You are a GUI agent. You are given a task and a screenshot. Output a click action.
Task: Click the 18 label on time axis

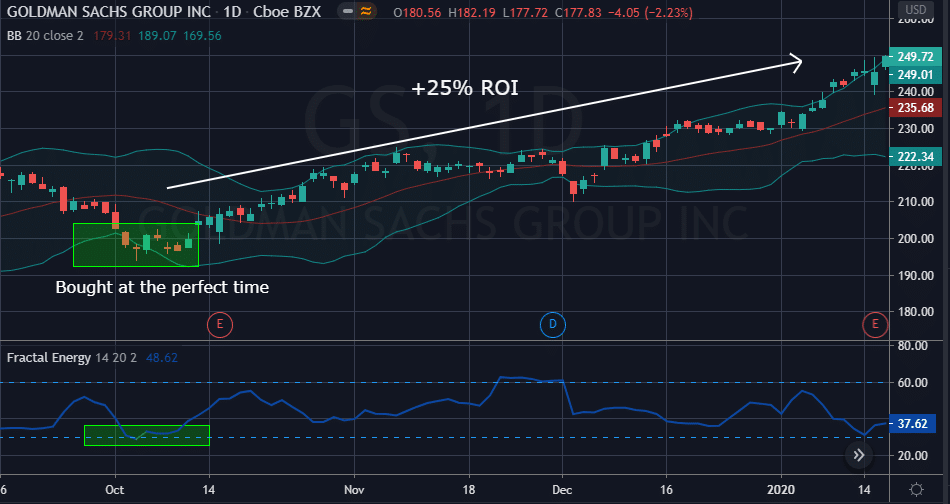coord(469,489)
